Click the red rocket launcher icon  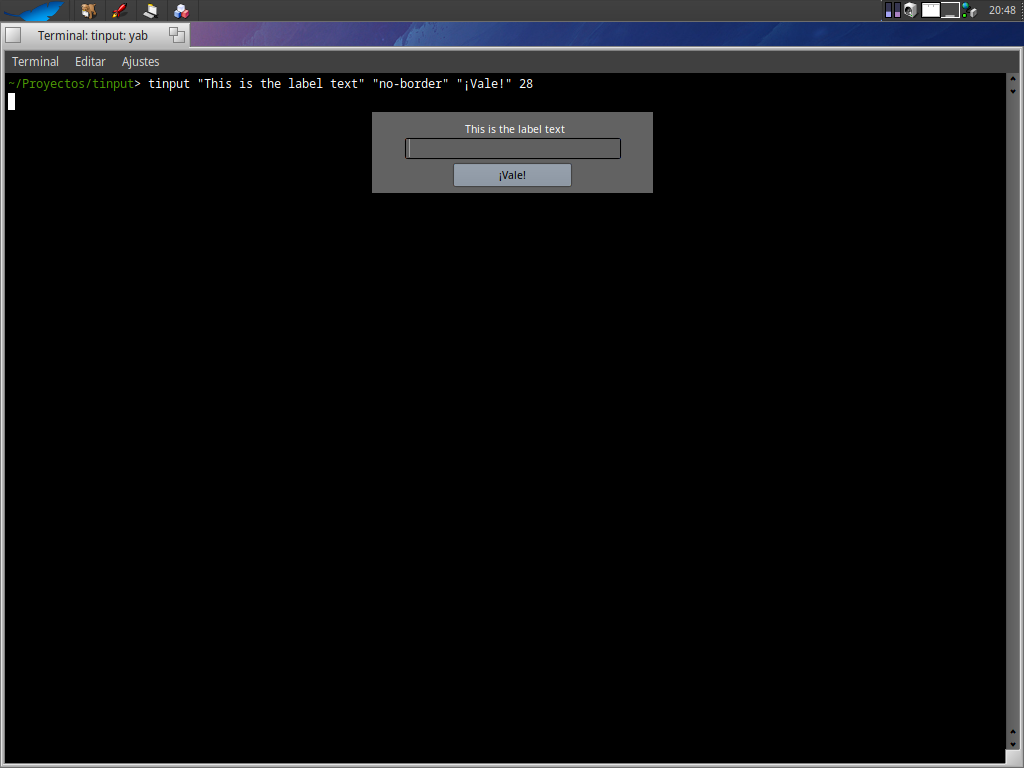pos(119,11)
